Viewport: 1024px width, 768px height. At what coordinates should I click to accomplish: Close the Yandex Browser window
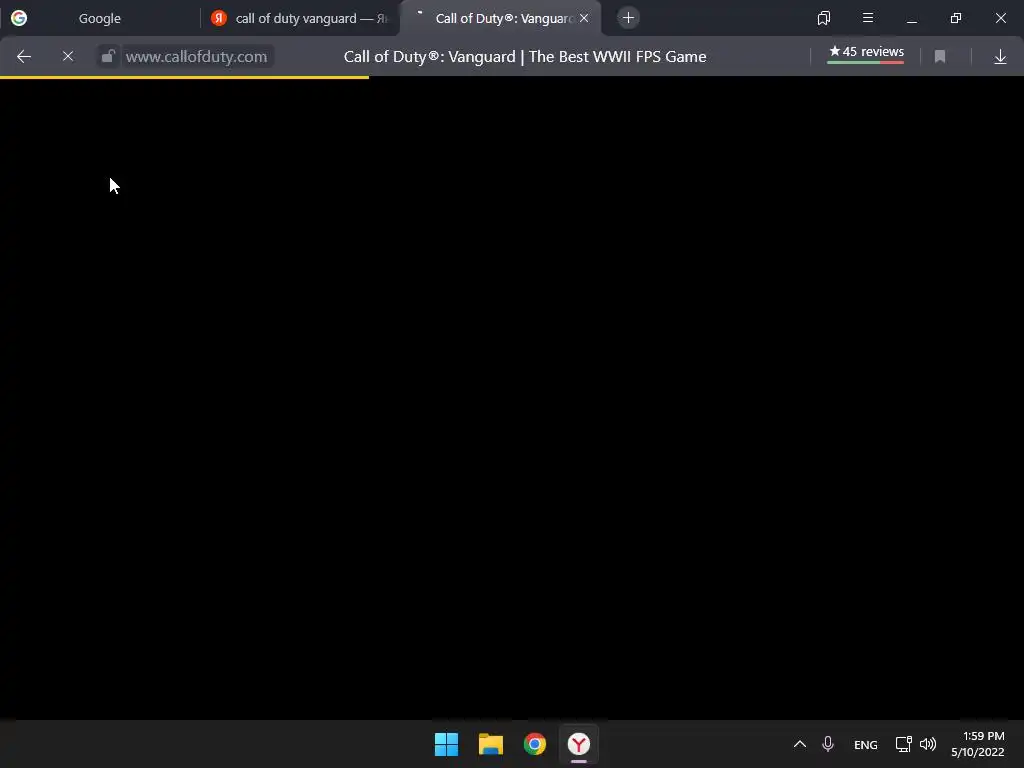coord(1000,18)
